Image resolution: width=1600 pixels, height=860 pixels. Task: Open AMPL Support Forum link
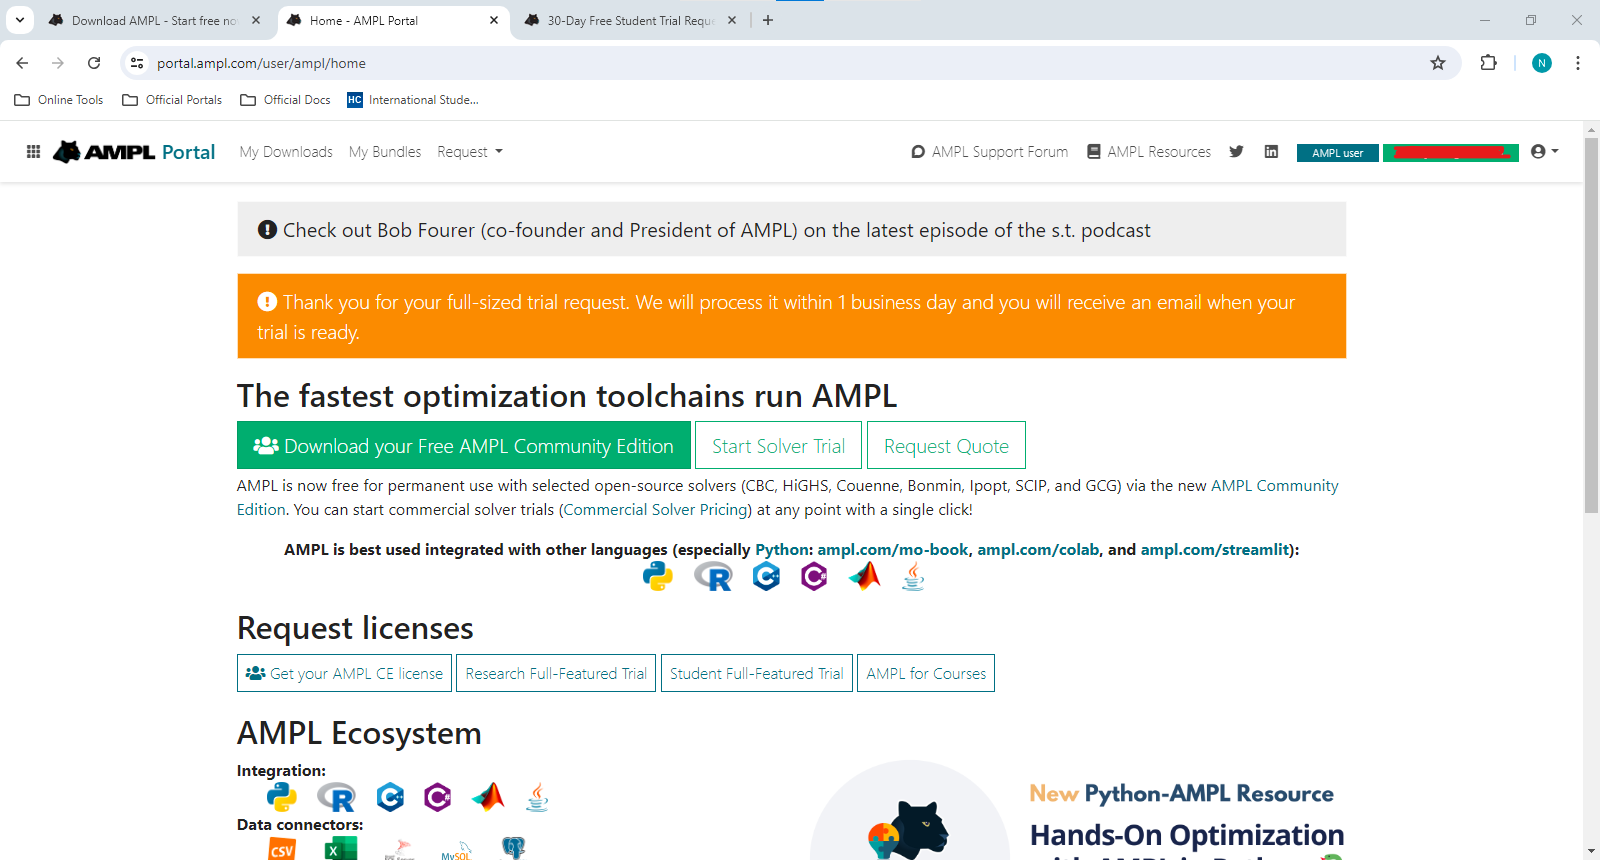989,152
